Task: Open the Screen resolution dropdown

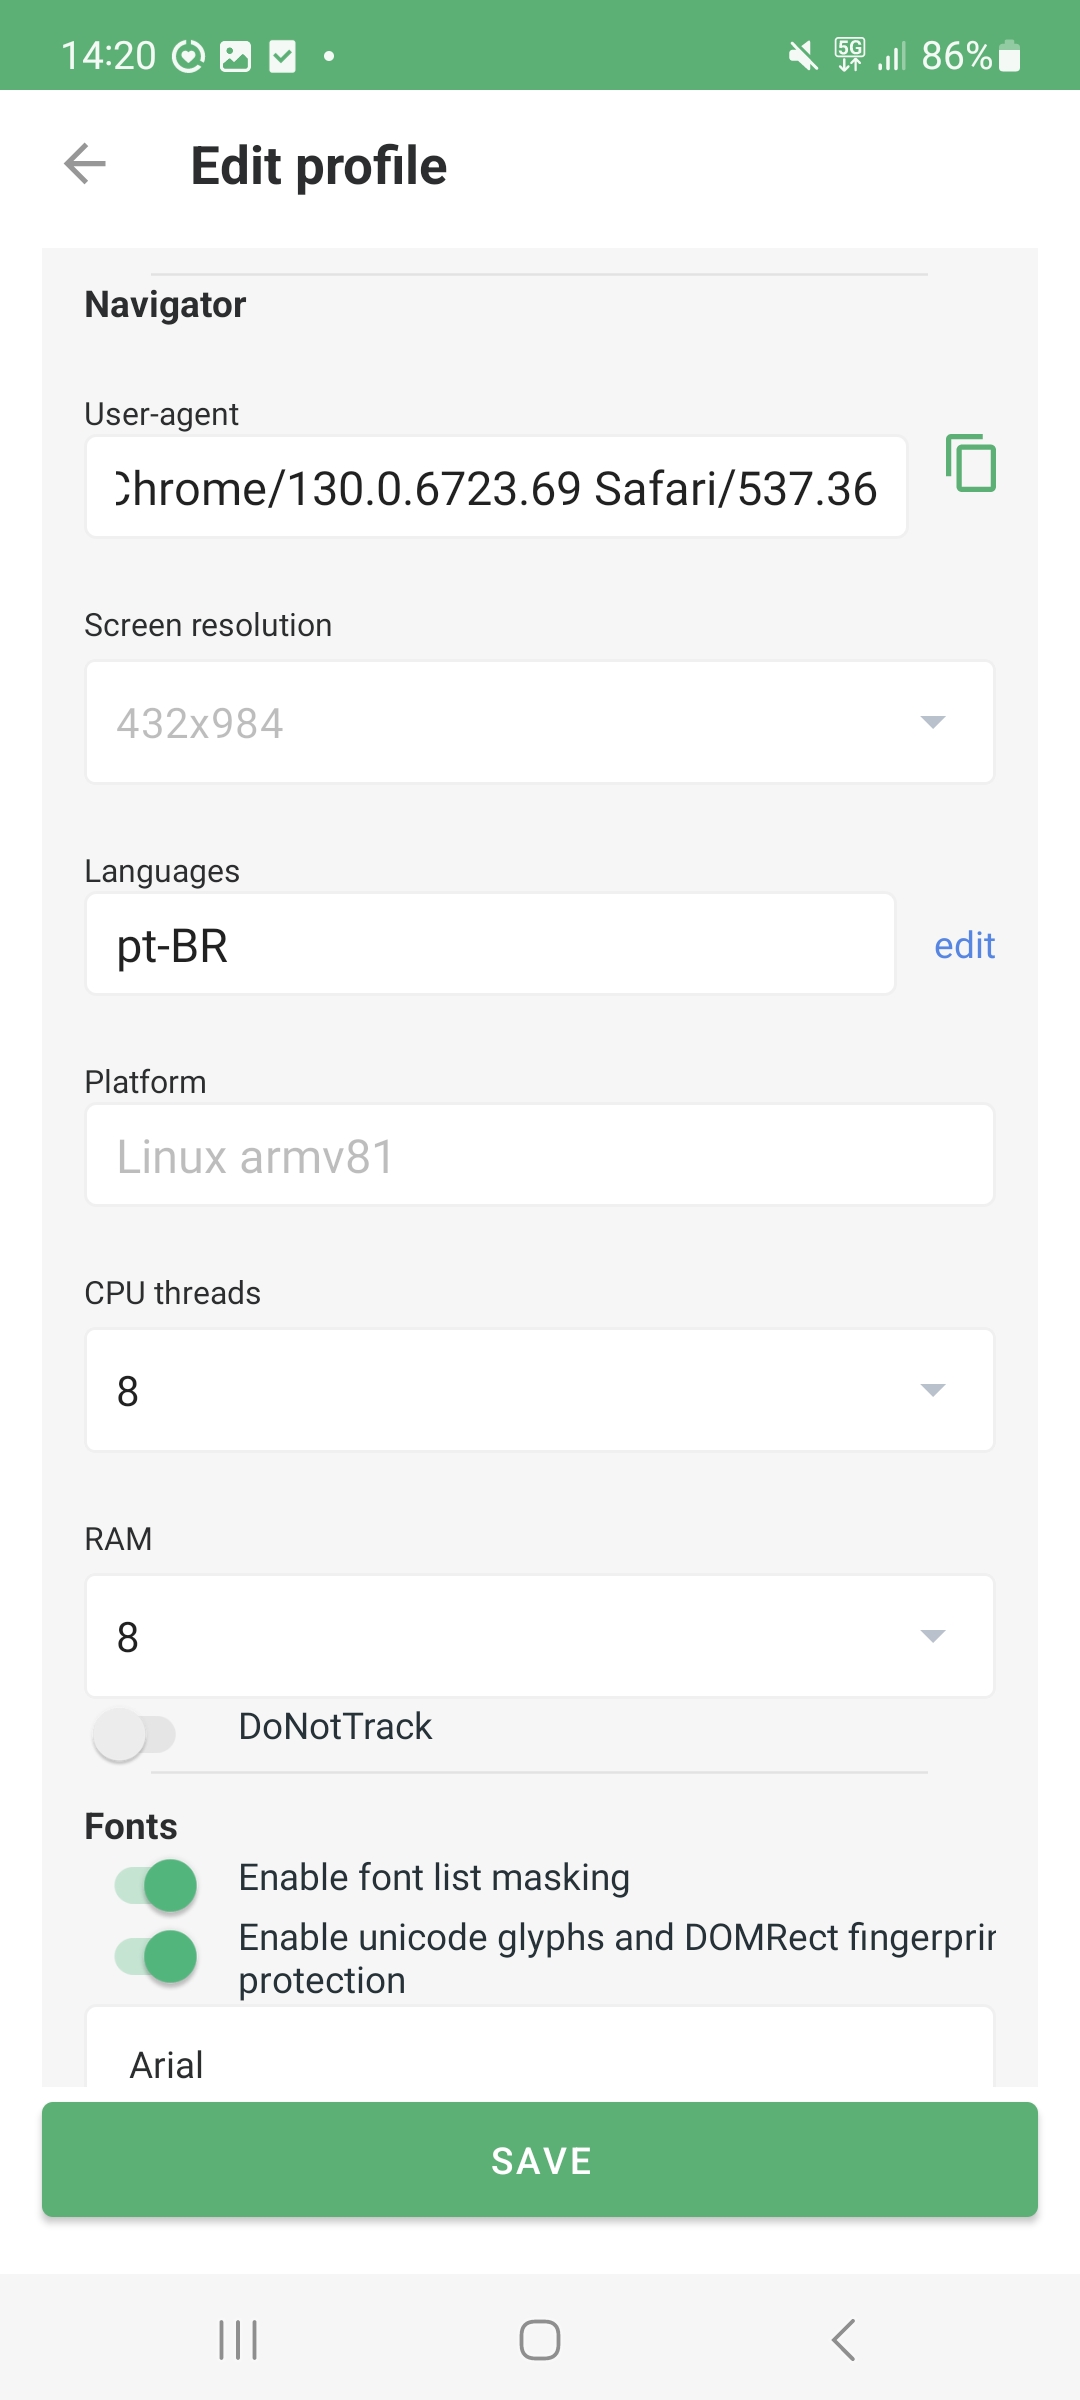Action: (x=540, y=722)
